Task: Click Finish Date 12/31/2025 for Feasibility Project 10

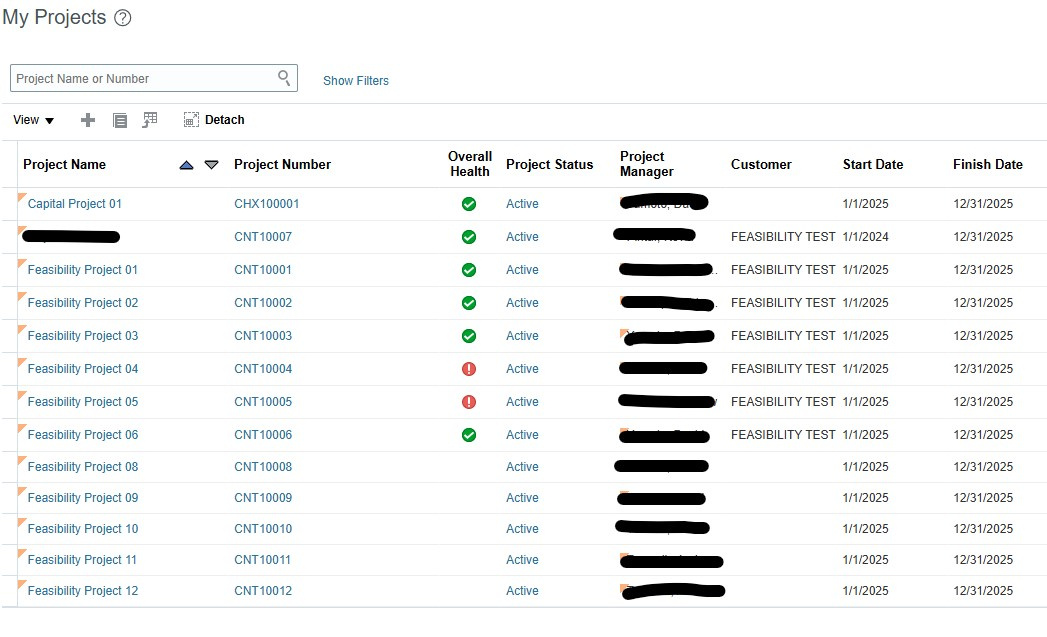Action: click(983, 529)
